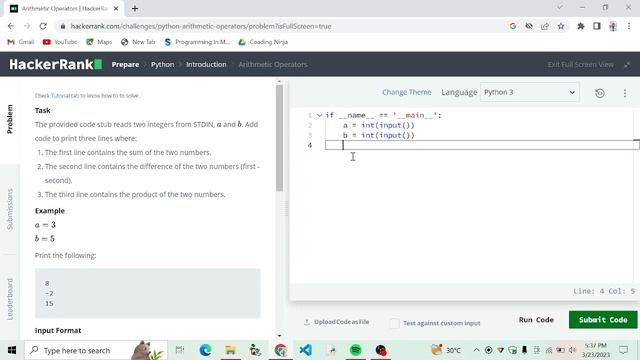This screenshot has width=640, height=360.
Task: Open Microsoft Edge from taskbar
Action: (205, 350)
